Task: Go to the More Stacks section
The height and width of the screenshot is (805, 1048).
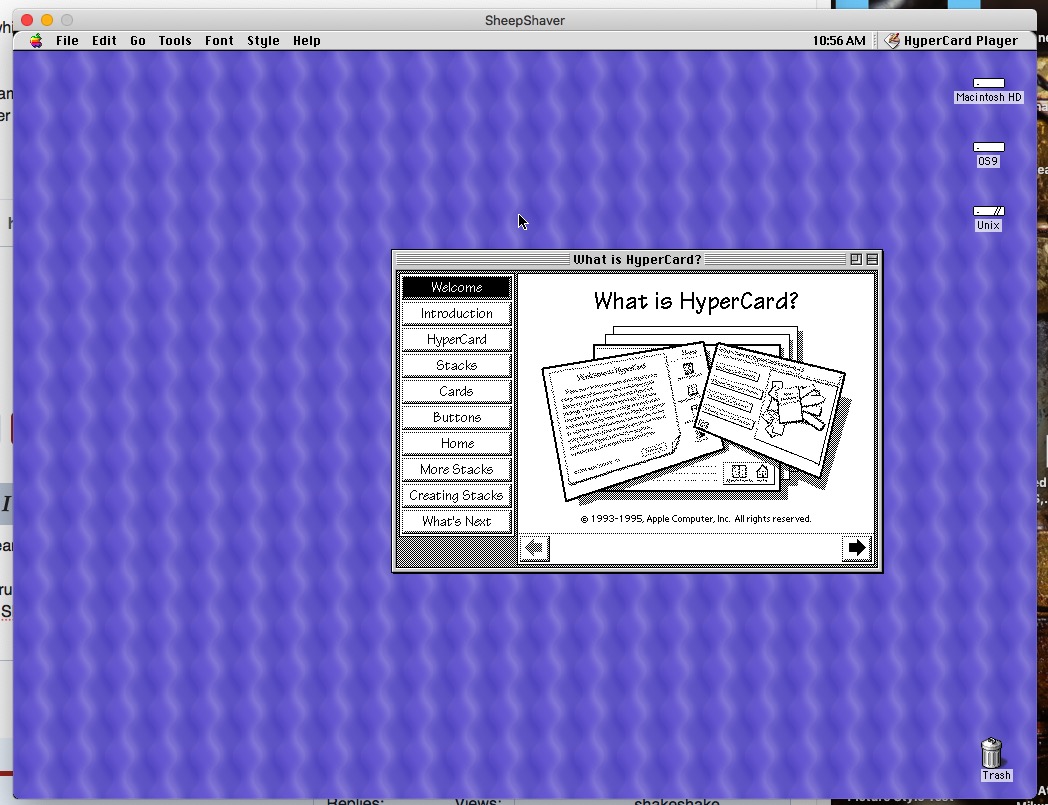Action: click(456, 469)
